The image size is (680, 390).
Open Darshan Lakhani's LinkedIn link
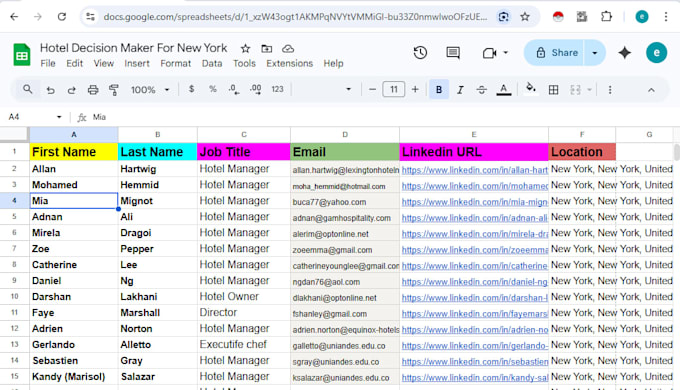(x=474, y=298)
